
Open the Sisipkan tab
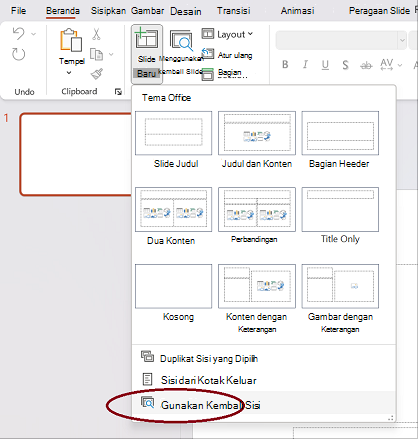pyautogui.click(x=108, y=11)
